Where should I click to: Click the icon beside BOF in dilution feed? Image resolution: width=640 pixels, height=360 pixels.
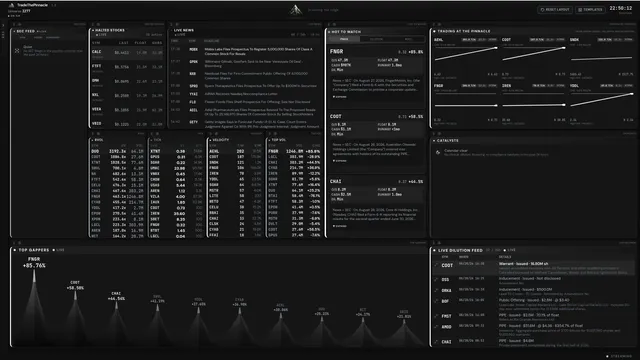click(x=436, y=301)
